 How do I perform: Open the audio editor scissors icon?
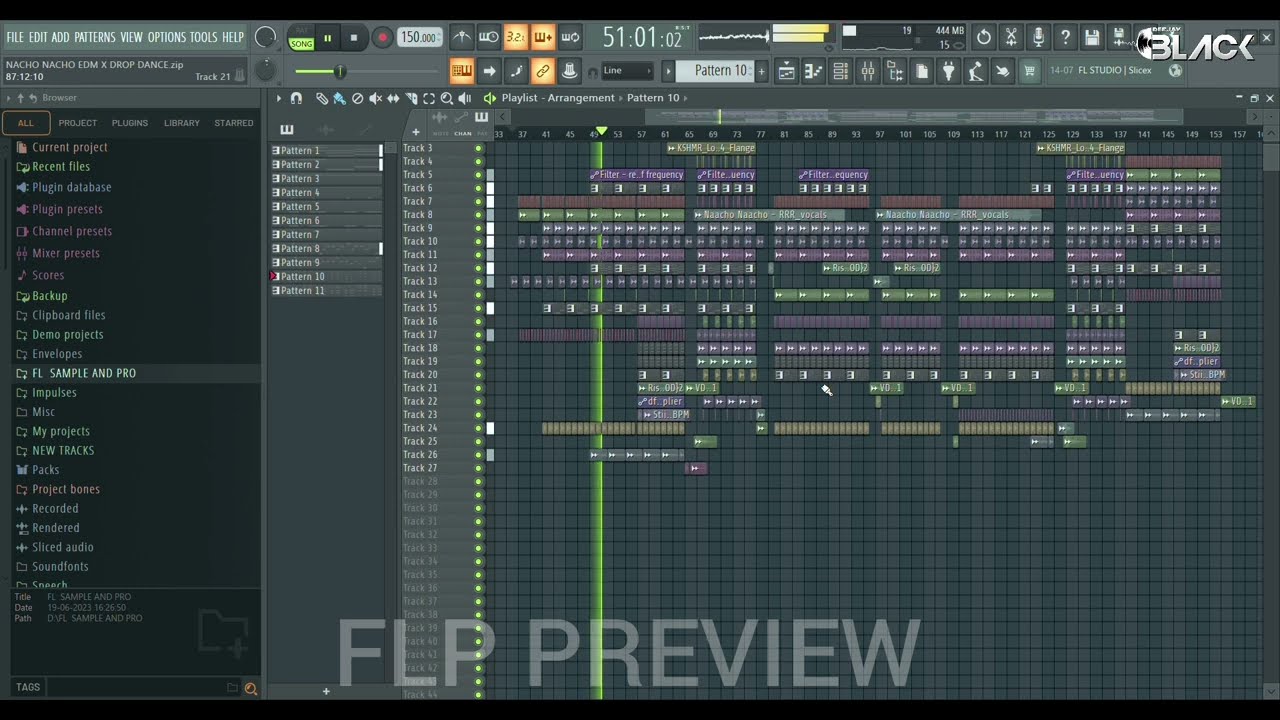pyautogui.click(x=1011, y=37)
